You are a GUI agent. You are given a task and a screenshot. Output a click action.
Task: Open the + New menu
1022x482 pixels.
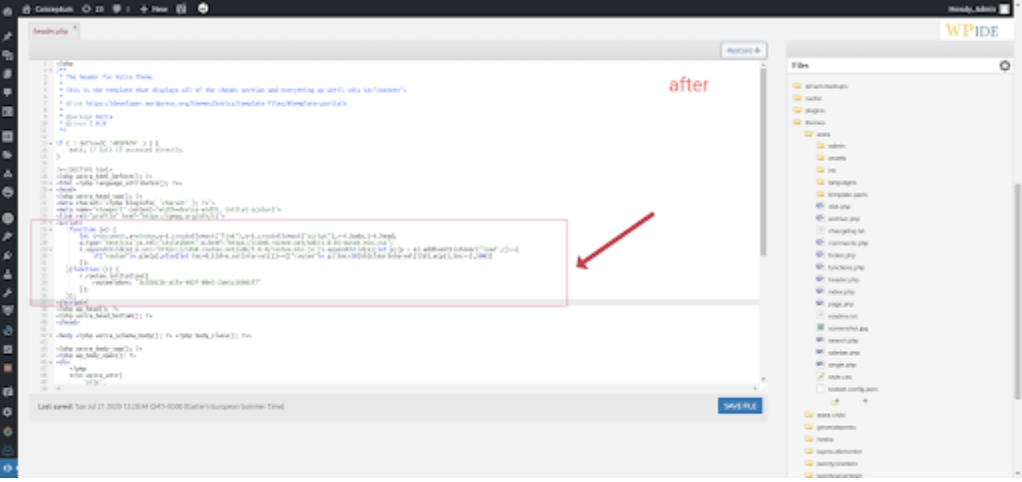click(154, 9)
